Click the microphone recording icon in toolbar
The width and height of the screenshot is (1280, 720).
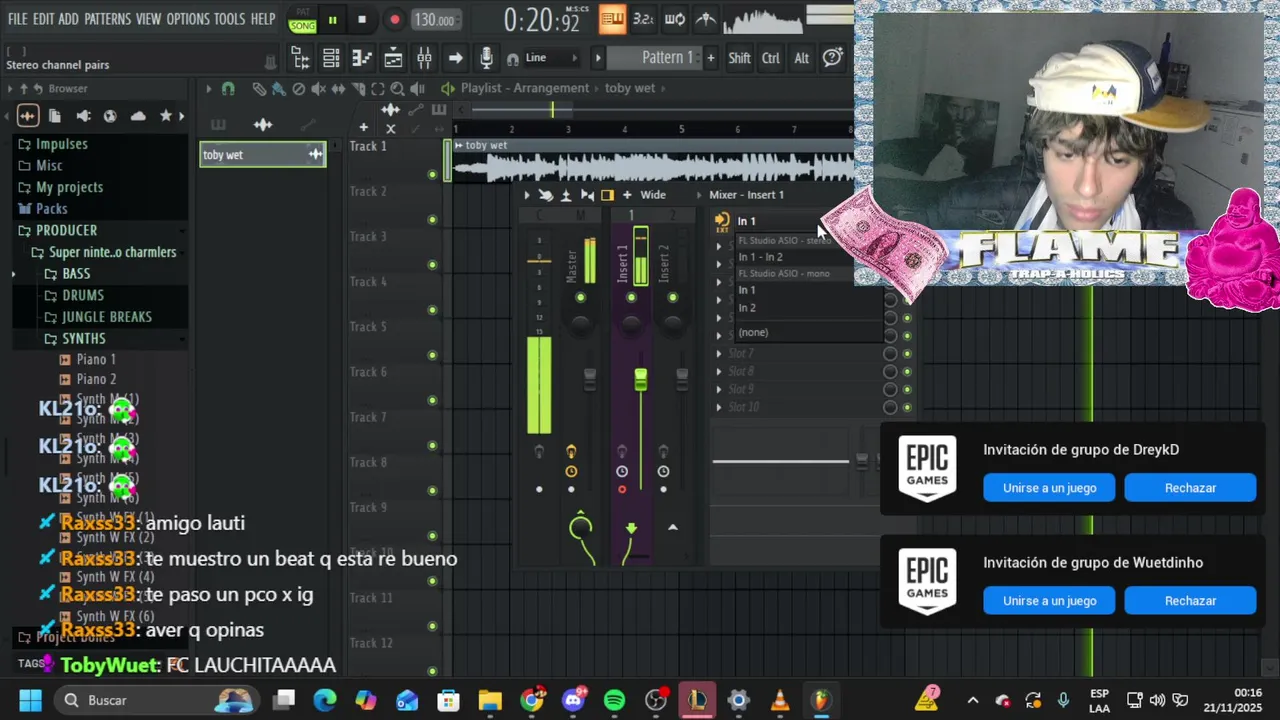coord(486,58)
